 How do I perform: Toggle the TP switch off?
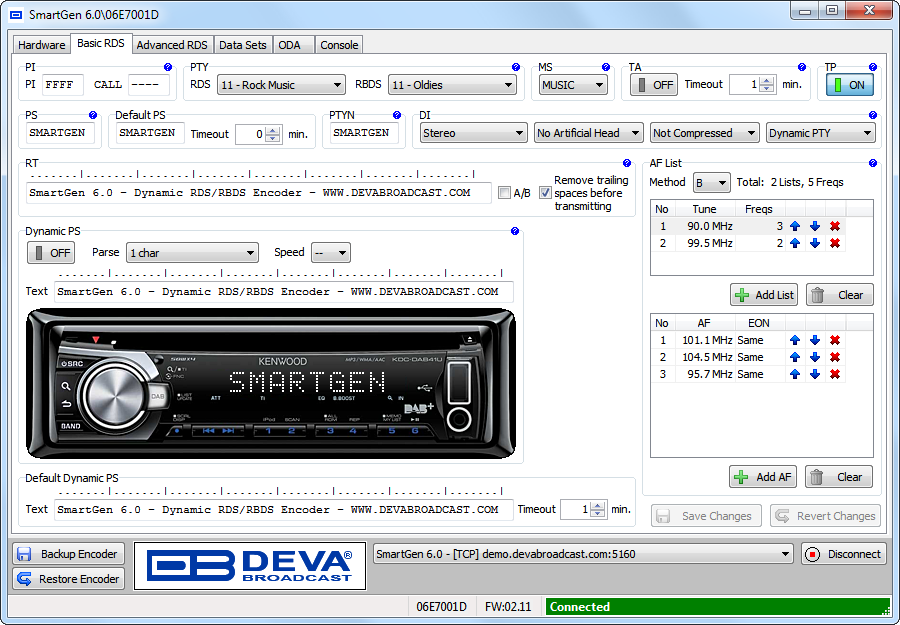(849, 85)
